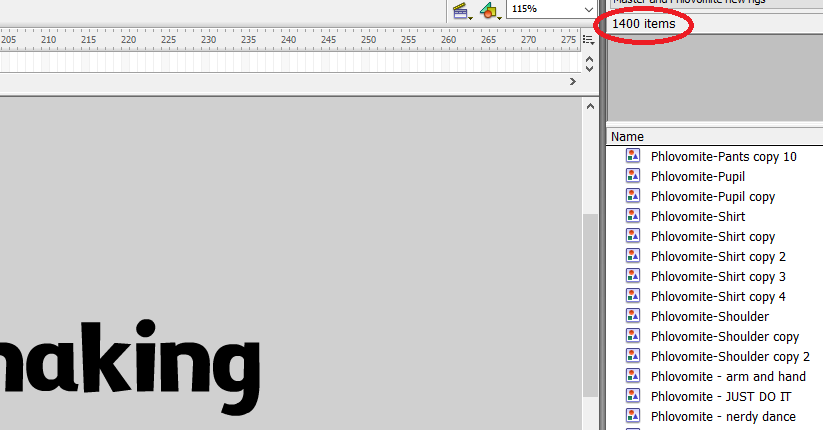The width and height of the screenshot is (823, 430).
Task: Click symbol icon beside Phlovomite-Pants copy 10
Action: tap(633, 155)
